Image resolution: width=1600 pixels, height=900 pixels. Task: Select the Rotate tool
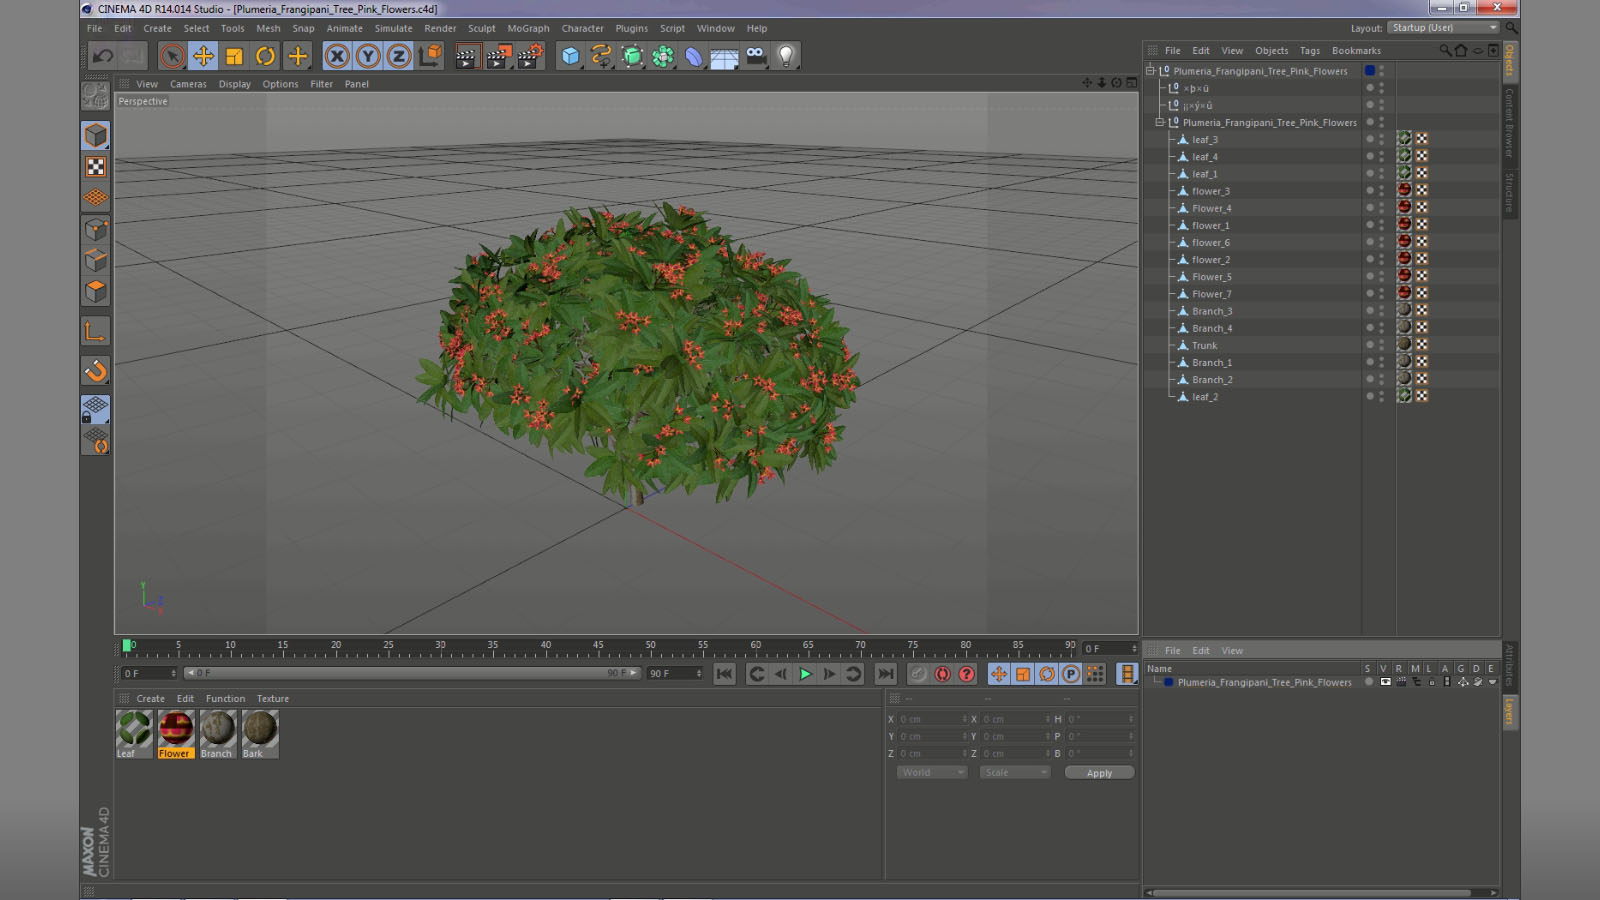(x=265, y=56)
